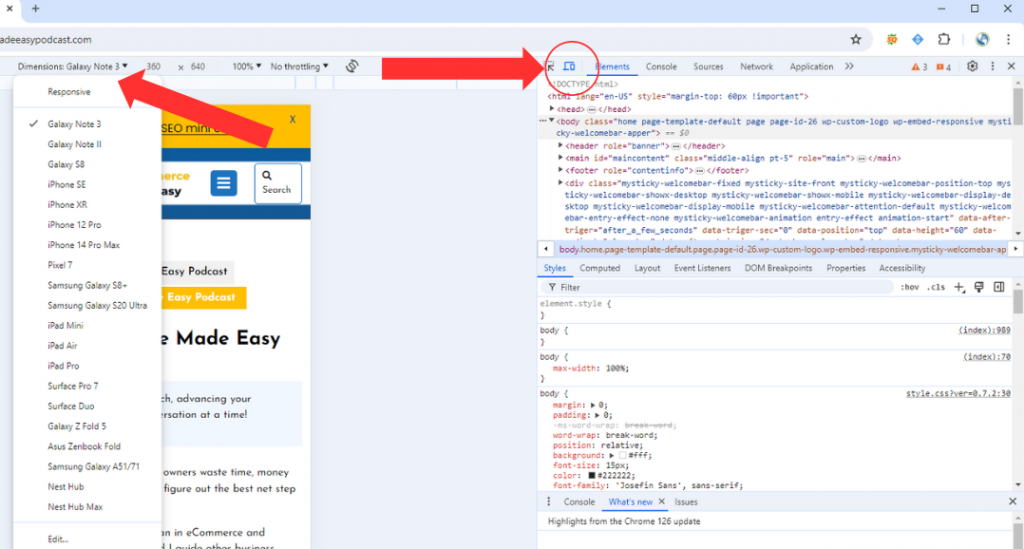The image size is (1024, 549).
Task: Close the DevTools panel
Action: (1011, 66)
